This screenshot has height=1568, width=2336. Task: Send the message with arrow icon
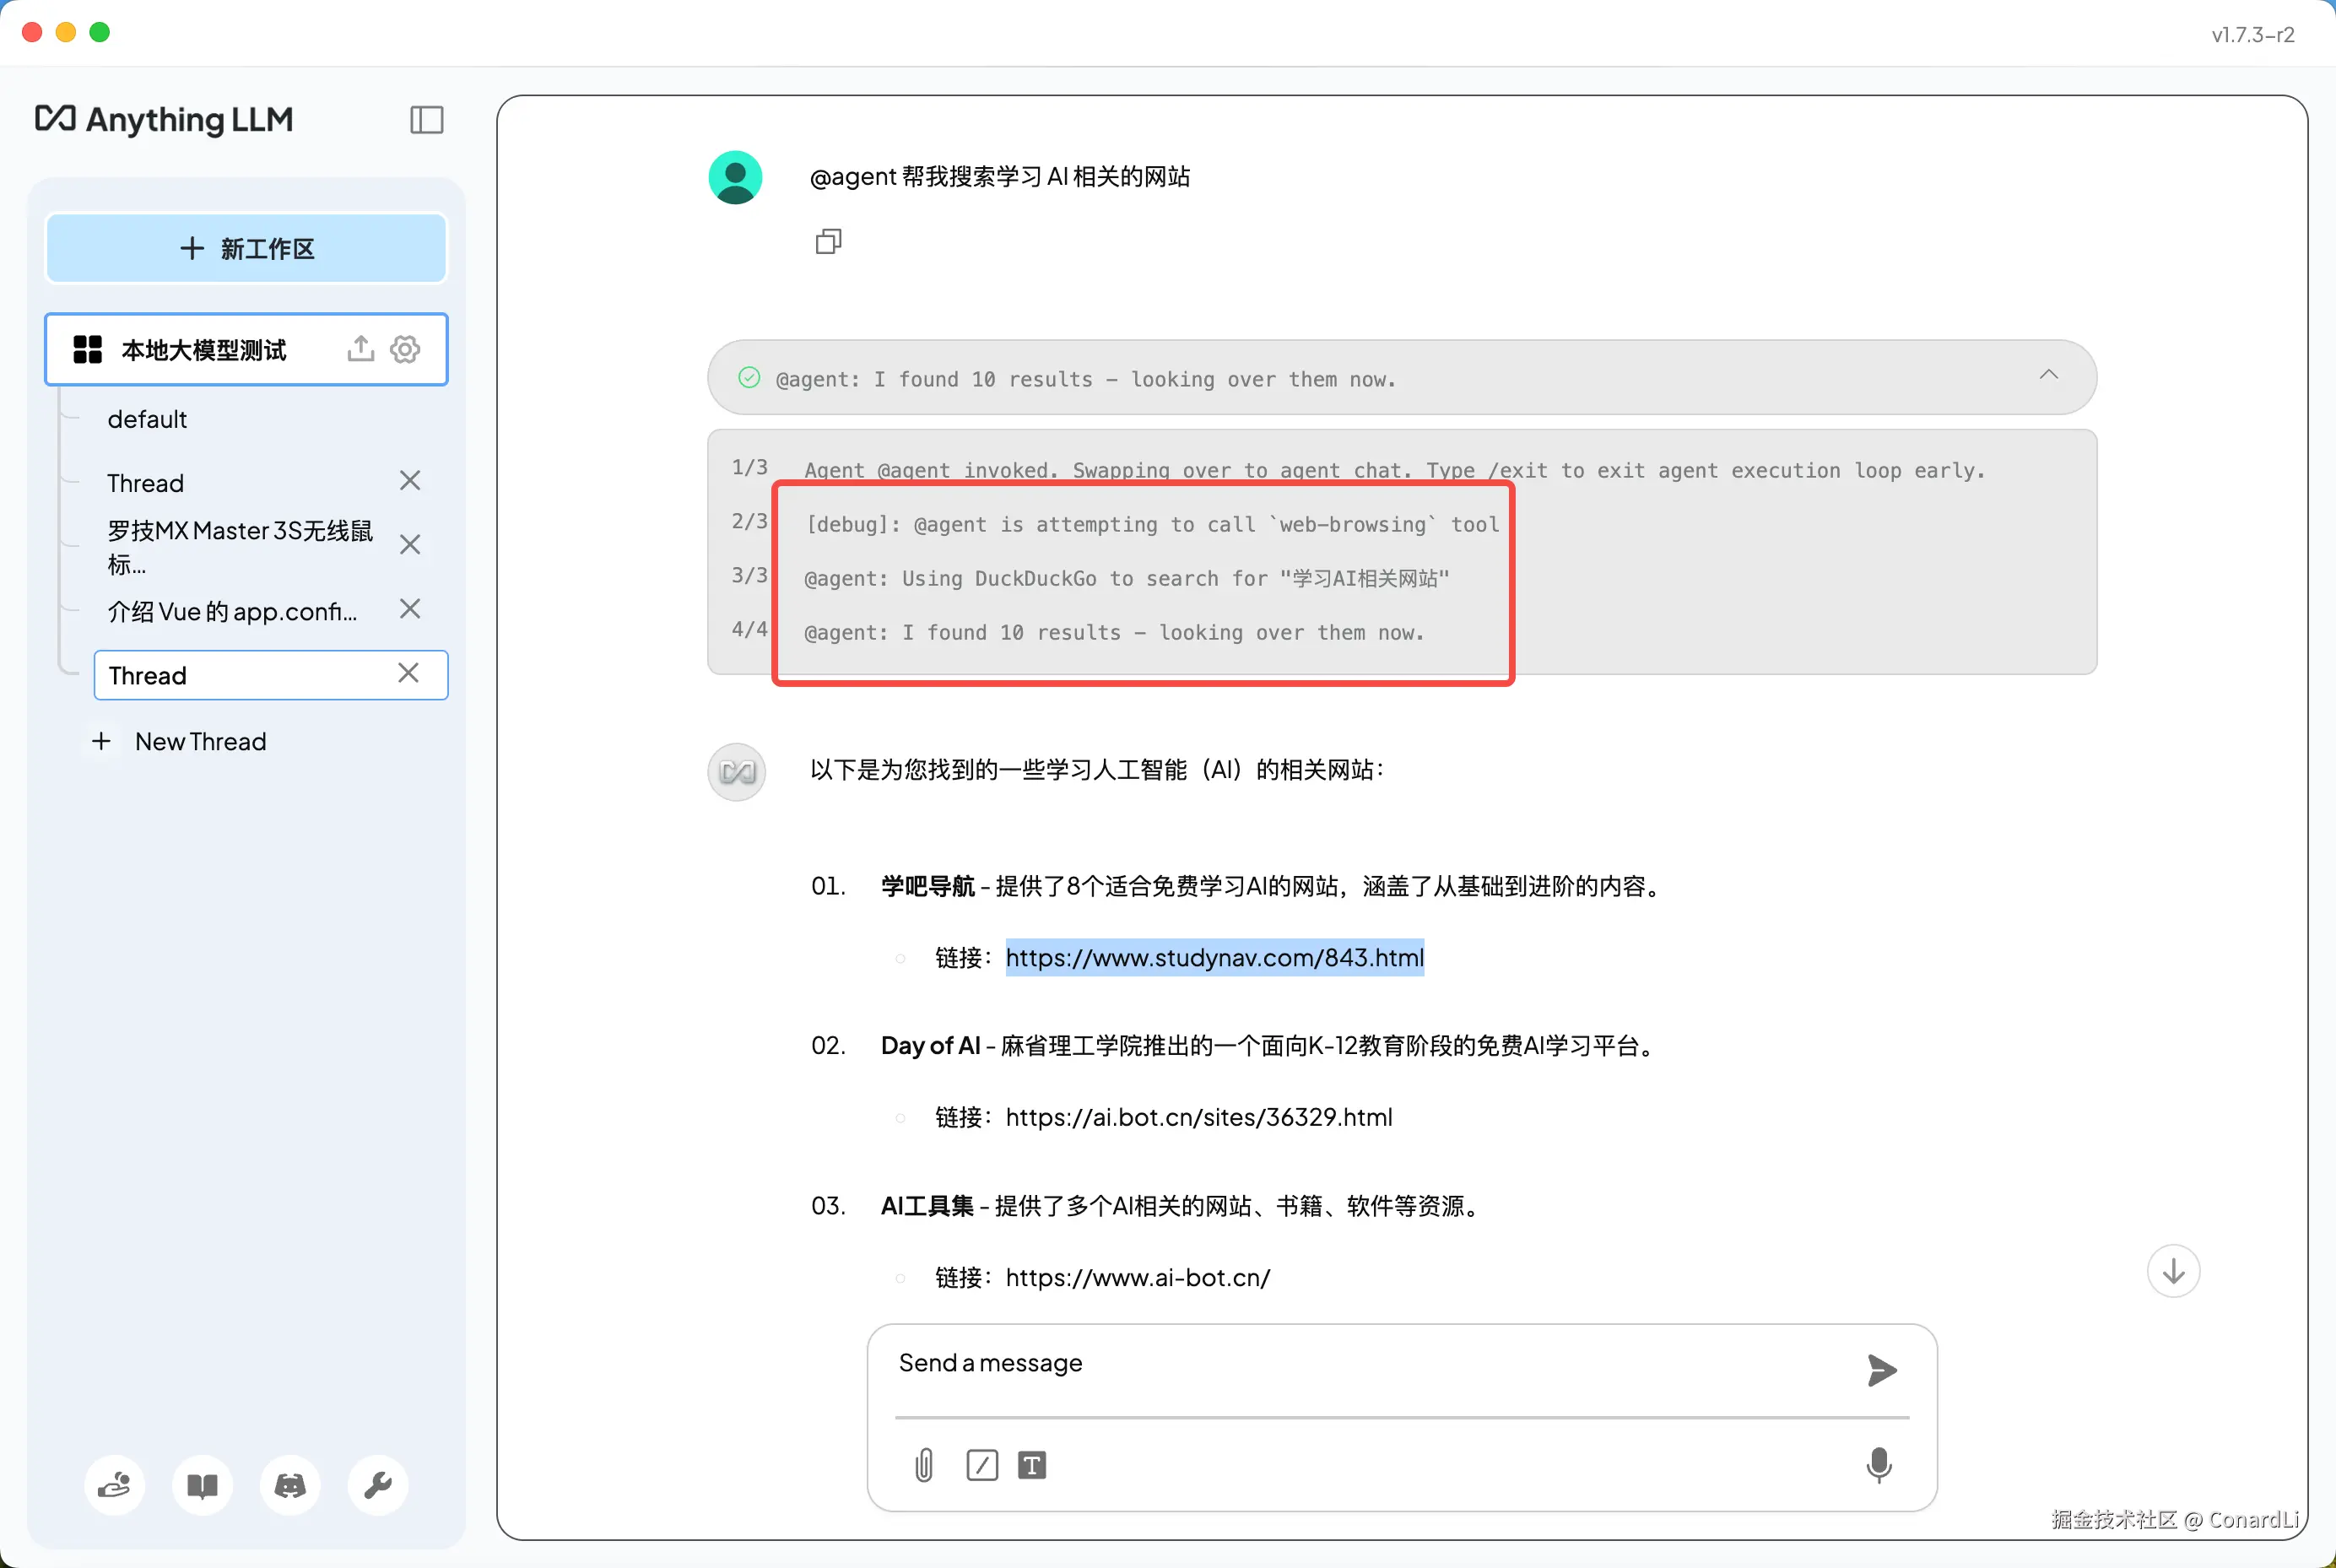[1881, 1370]
